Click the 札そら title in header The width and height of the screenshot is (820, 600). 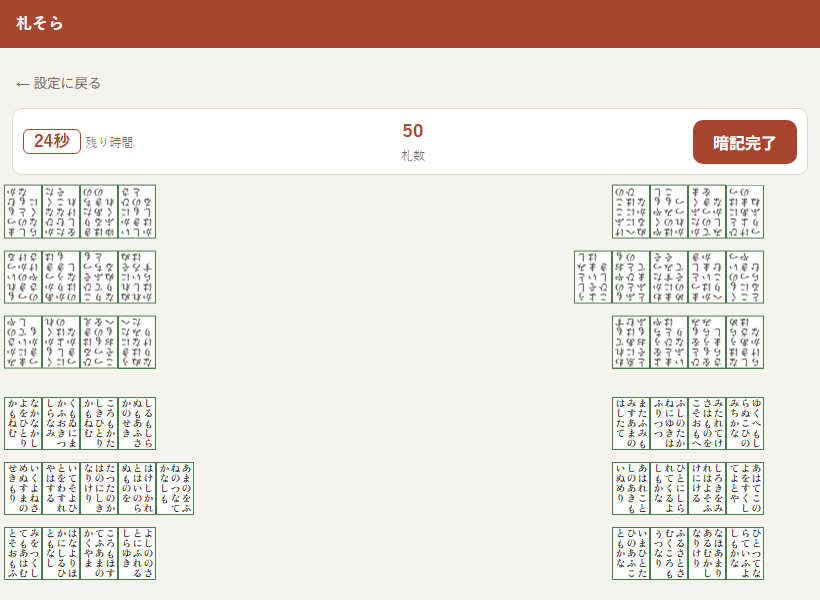(x=40, y=24)
